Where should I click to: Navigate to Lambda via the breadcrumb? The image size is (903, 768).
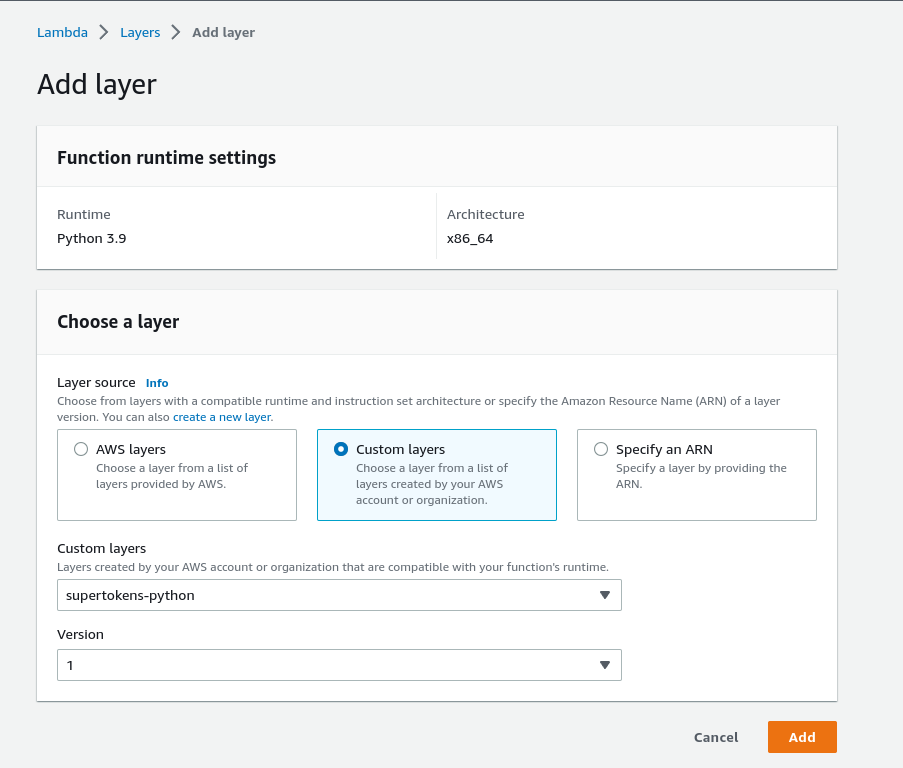coord(62,32)
